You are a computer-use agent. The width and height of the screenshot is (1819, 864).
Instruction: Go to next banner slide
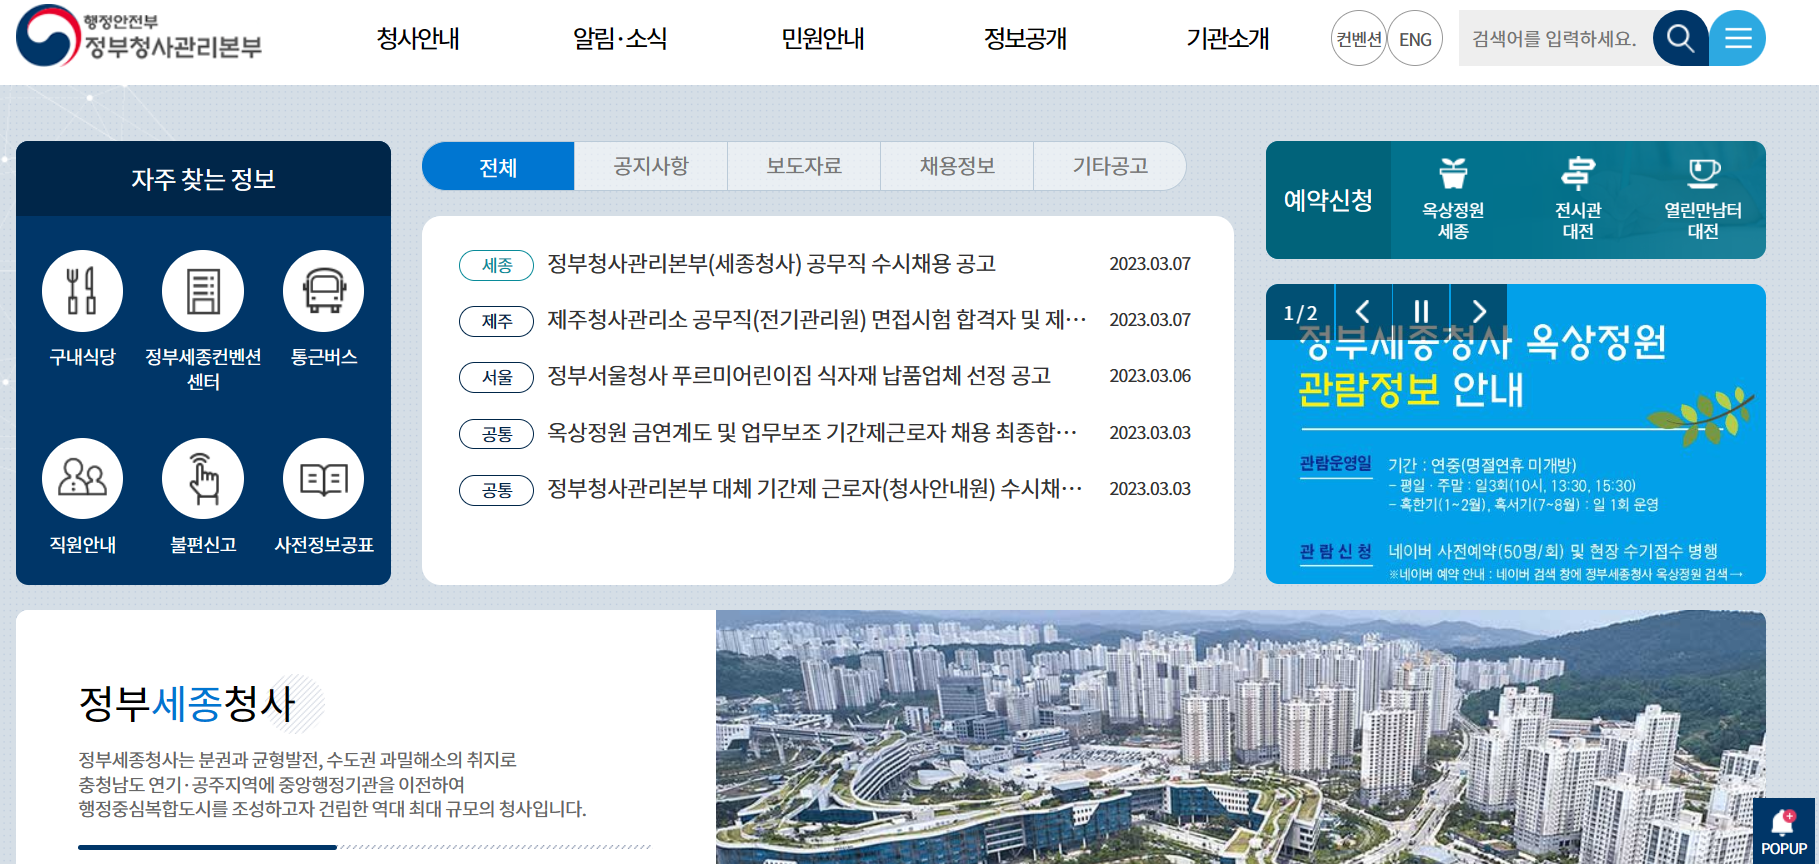1479,312
